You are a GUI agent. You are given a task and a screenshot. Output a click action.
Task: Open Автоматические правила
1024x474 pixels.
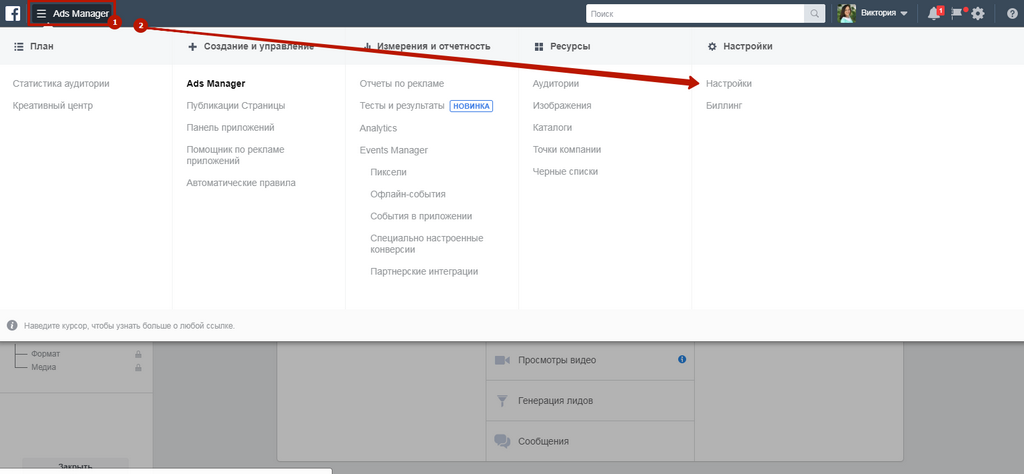pos(241,183)
